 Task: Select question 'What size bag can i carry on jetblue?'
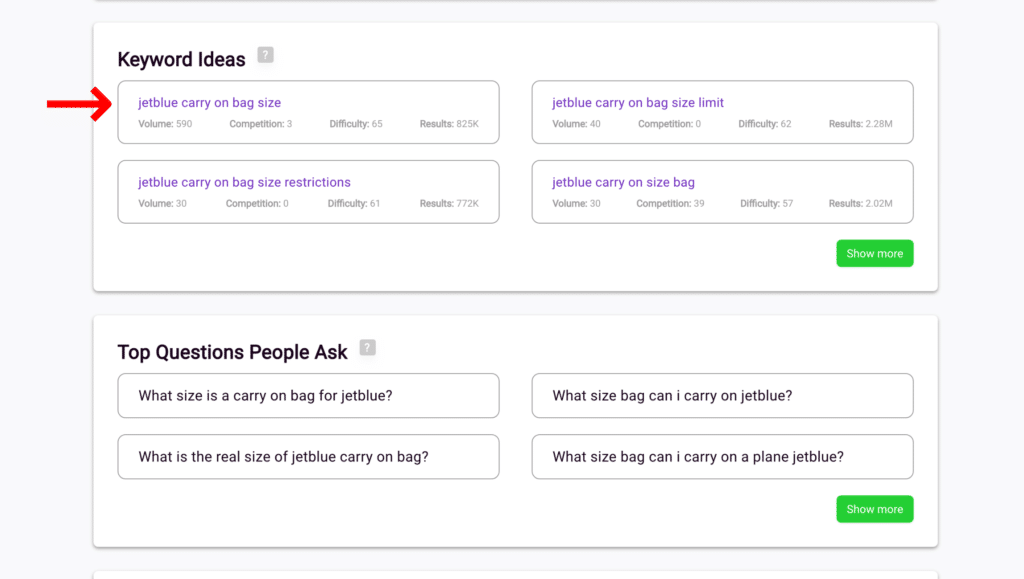click(722, 396)
